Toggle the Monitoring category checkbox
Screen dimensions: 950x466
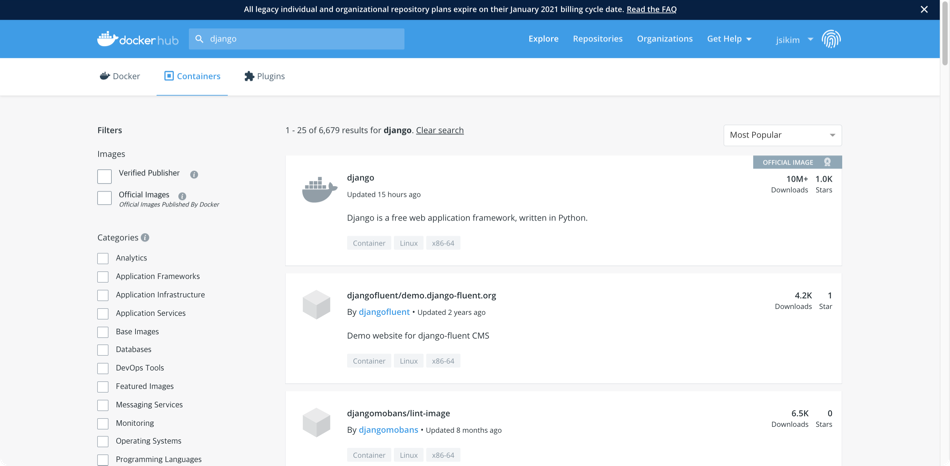point(103,424)
